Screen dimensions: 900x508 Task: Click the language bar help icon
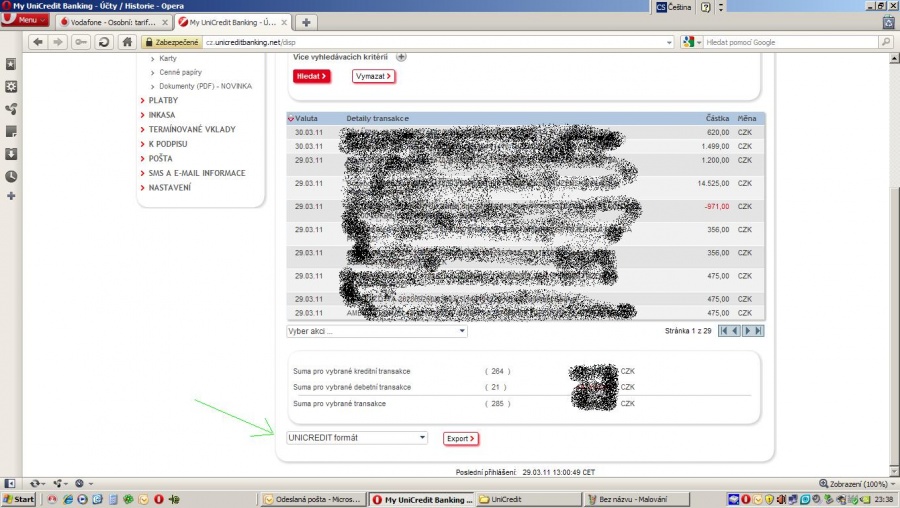706,7
